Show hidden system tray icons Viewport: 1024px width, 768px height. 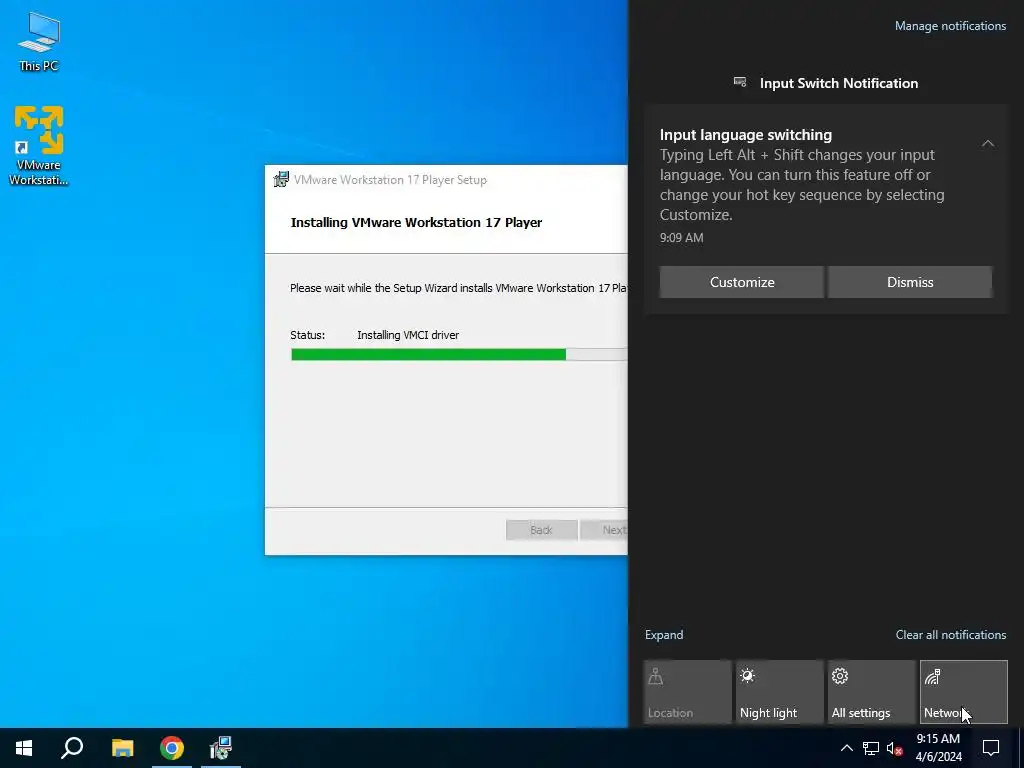tap(846, 748)
